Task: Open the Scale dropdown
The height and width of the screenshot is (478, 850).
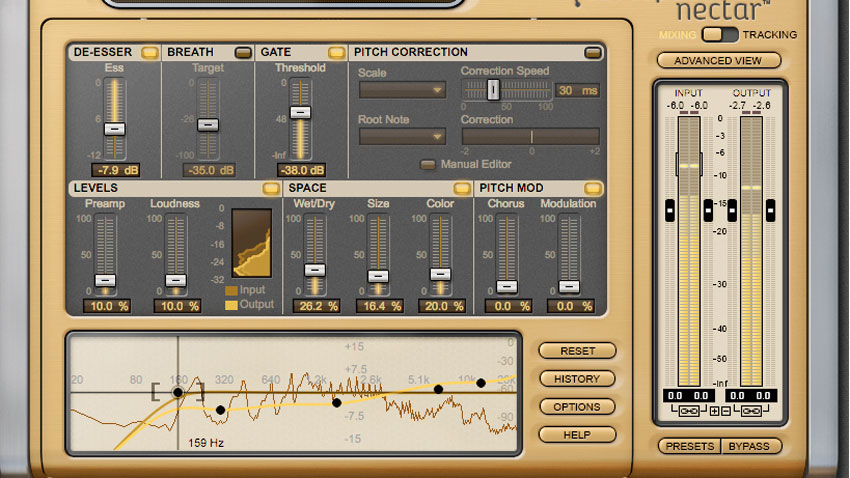Action: (x=402, y=90)
